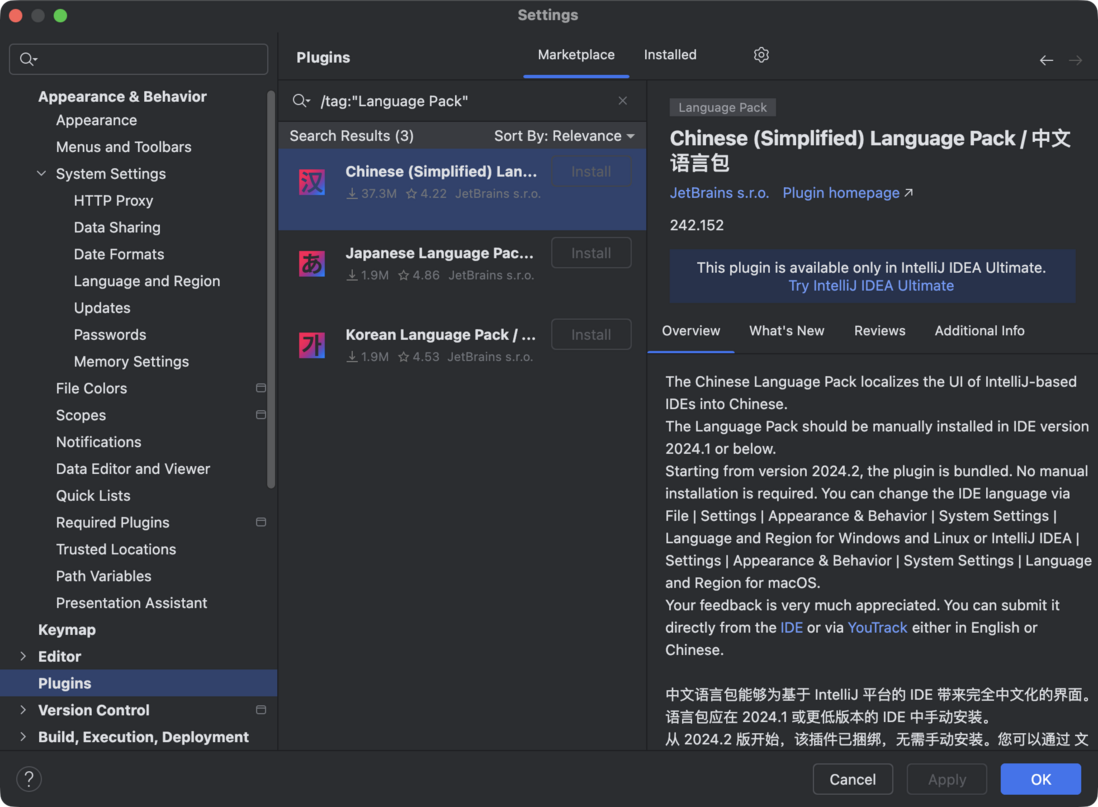Select the Japanese Language Pack plugin icon
Viewport: 1098px width, 807px height.
tap(312, 264)
